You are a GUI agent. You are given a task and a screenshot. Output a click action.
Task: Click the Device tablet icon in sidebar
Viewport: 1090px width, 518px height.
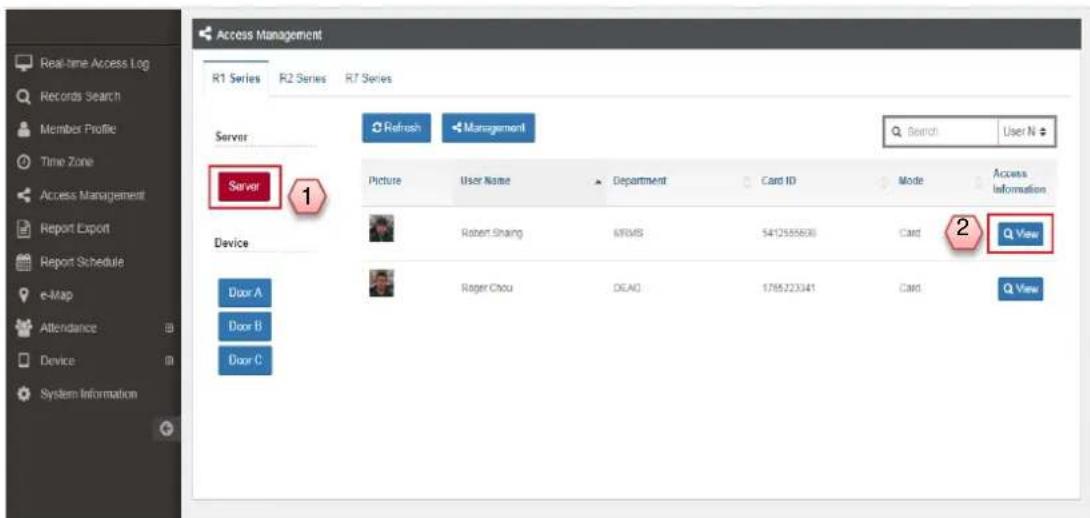click(22, 361)
